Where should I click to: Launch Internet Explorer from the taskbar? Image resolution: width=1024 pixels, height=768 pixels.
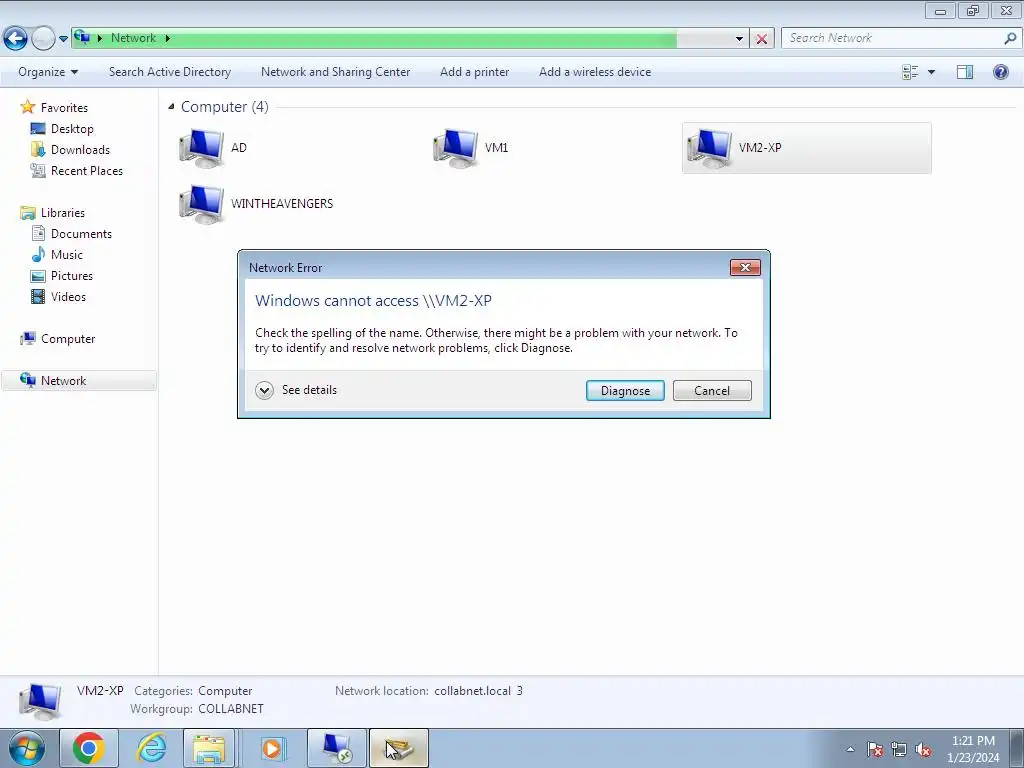tap(151, 748)
